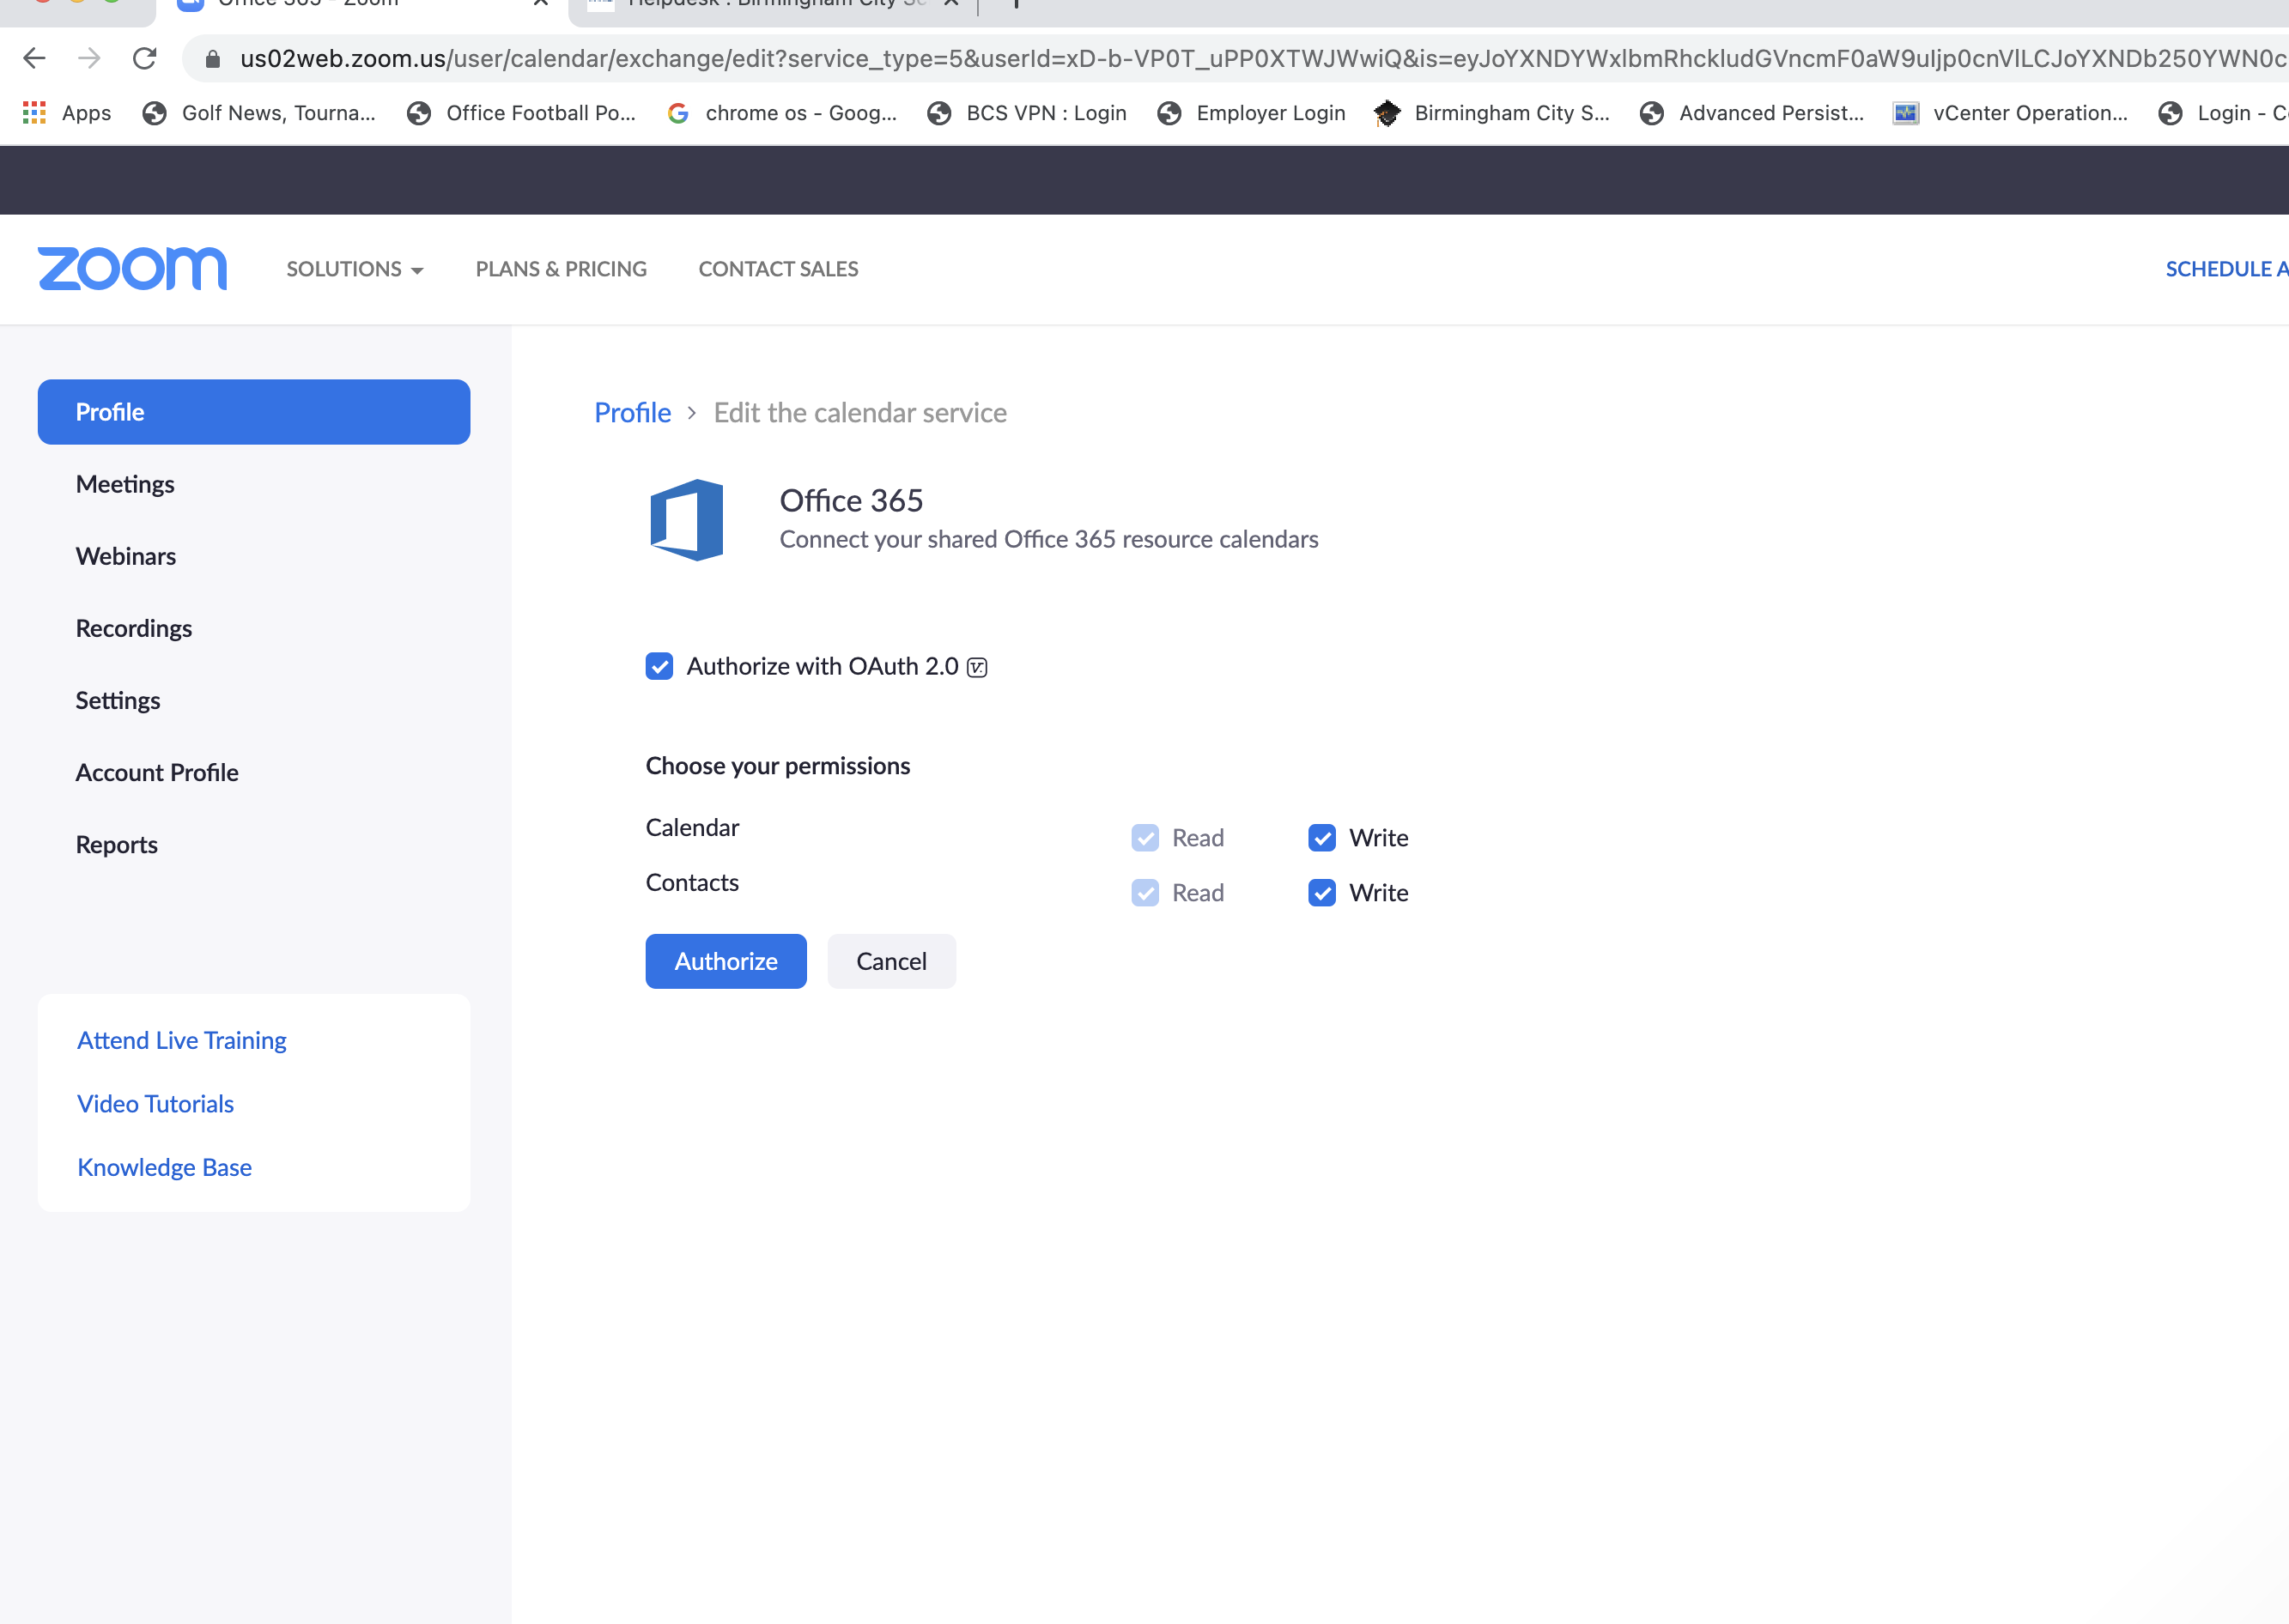Open the Birmingham City S... bookmark
2289x1624 pixels.
[x=1492, y=113]
